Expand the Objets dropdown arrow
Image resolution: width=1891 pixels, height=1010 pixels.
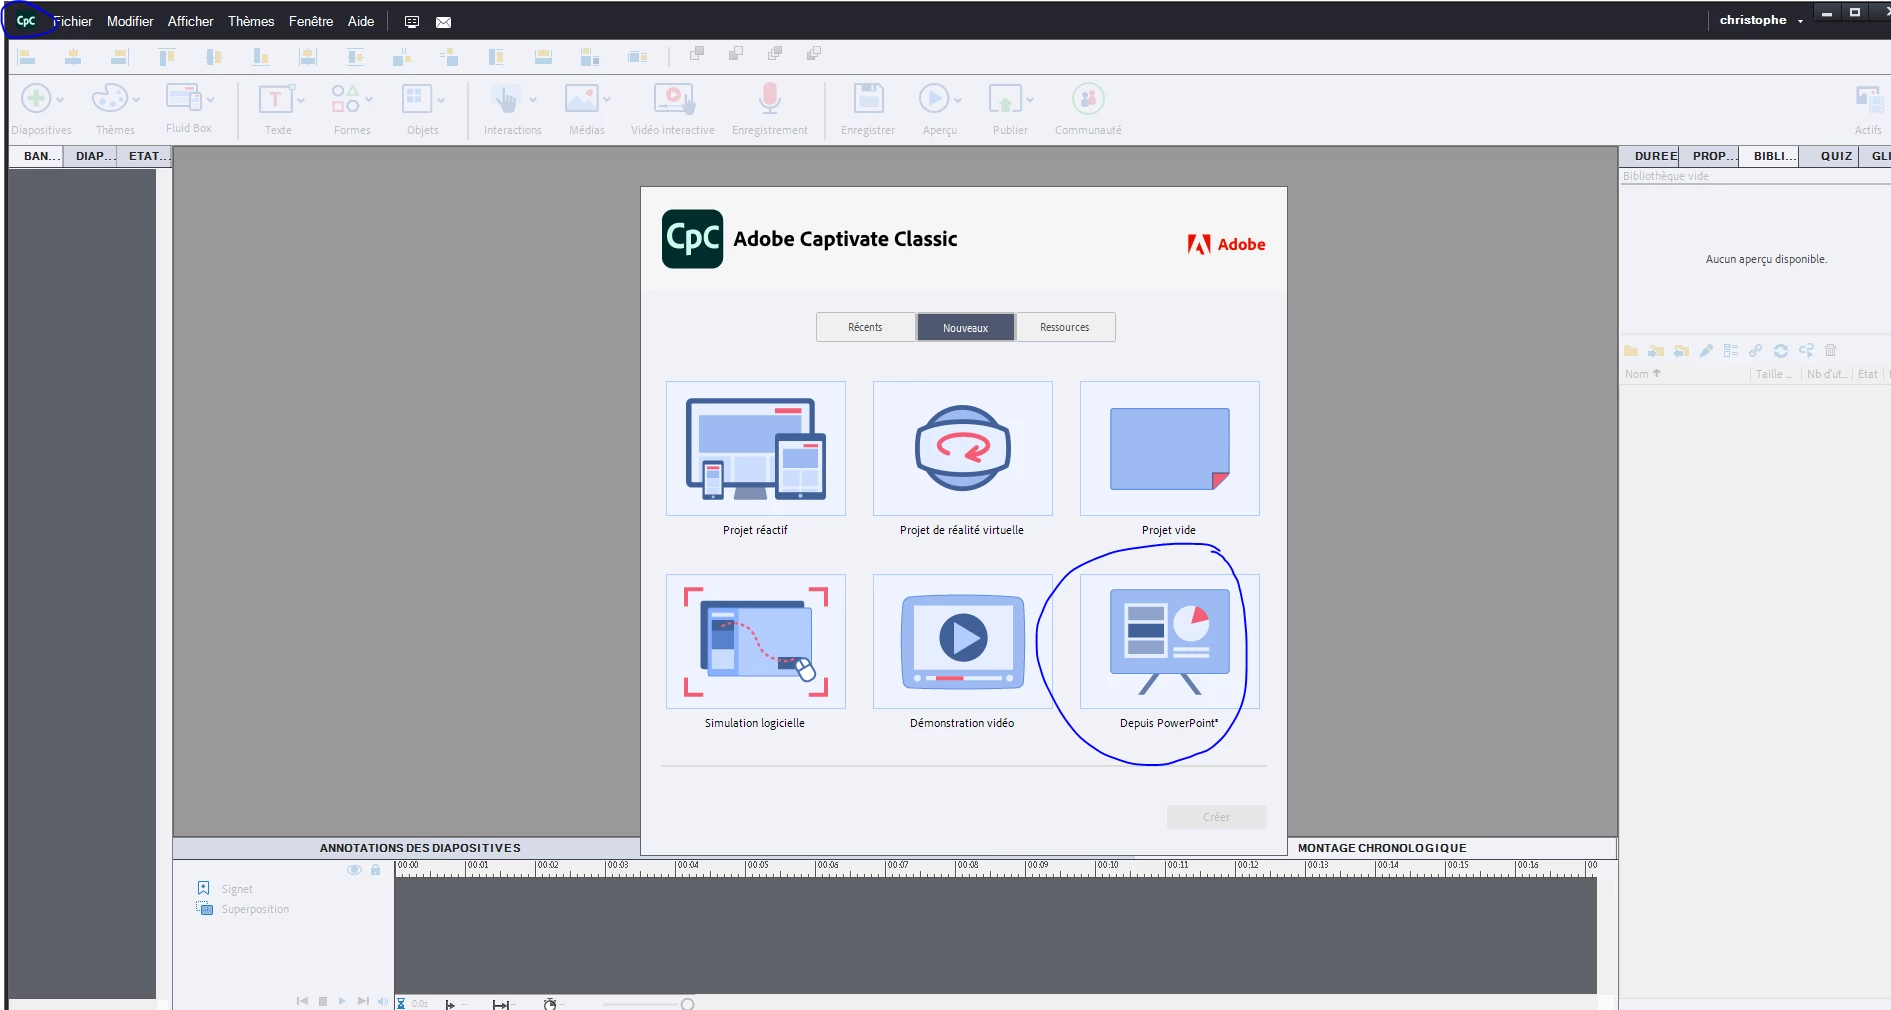click(x=440, y=100)
